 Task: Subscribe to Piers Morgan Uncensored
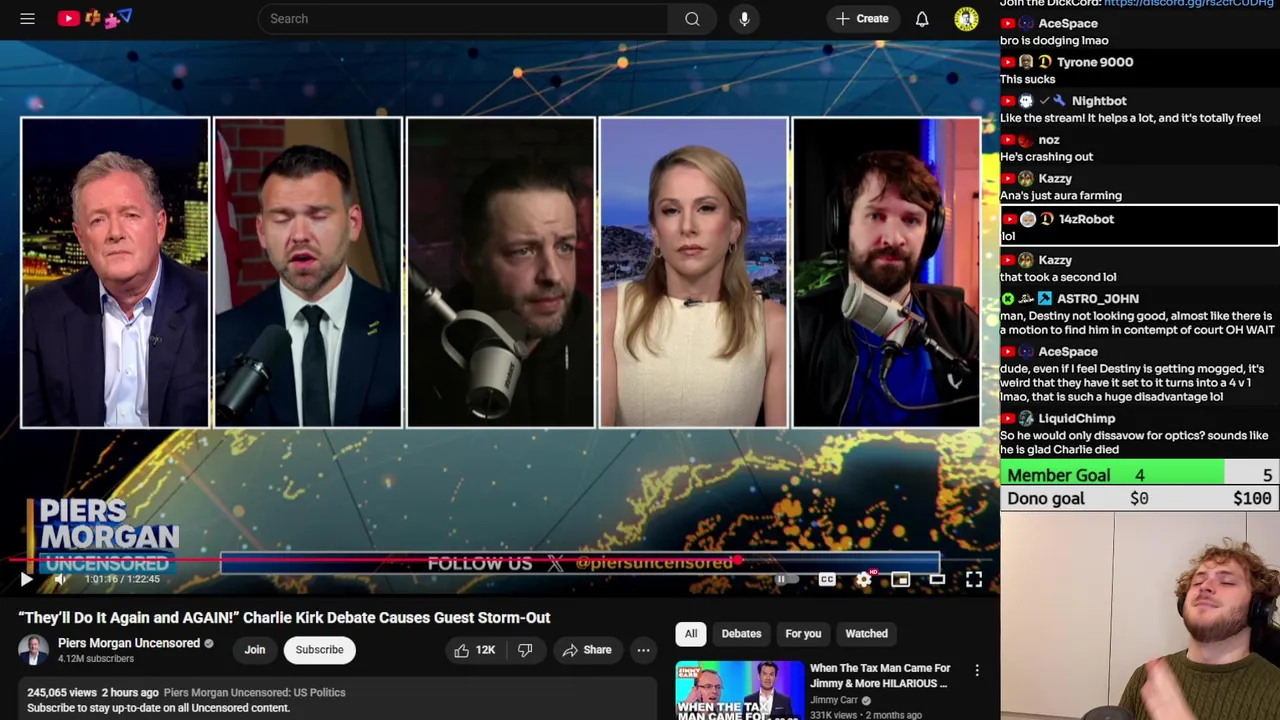(x=319, y=650)
